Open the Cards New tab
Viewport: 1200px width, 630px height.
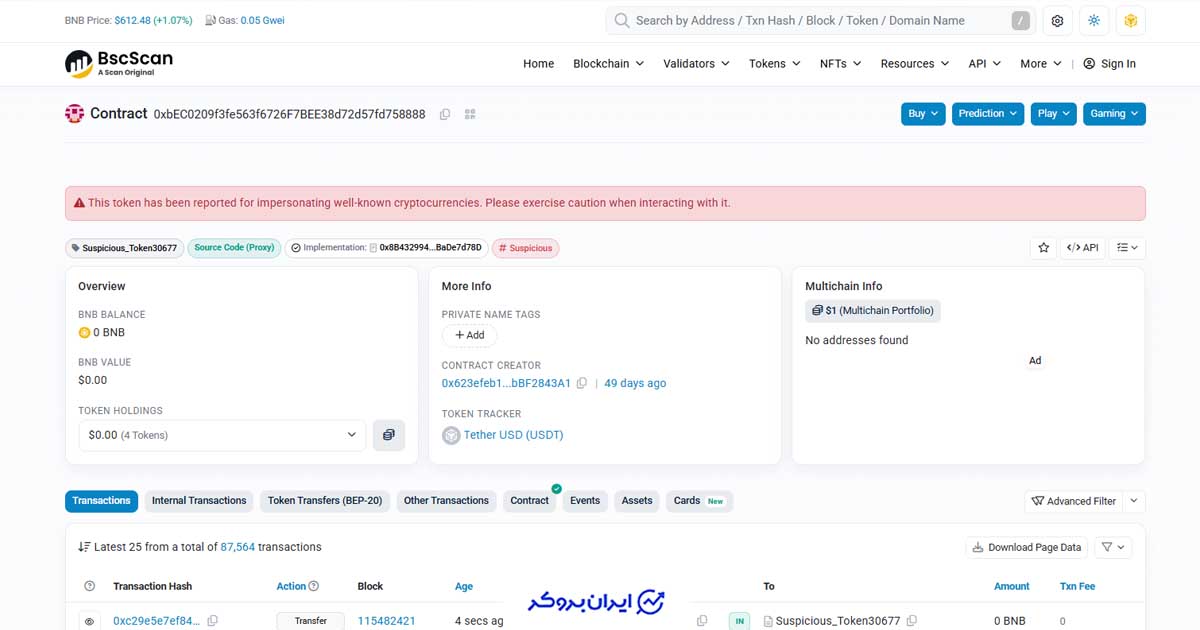[x=699, y=501]
